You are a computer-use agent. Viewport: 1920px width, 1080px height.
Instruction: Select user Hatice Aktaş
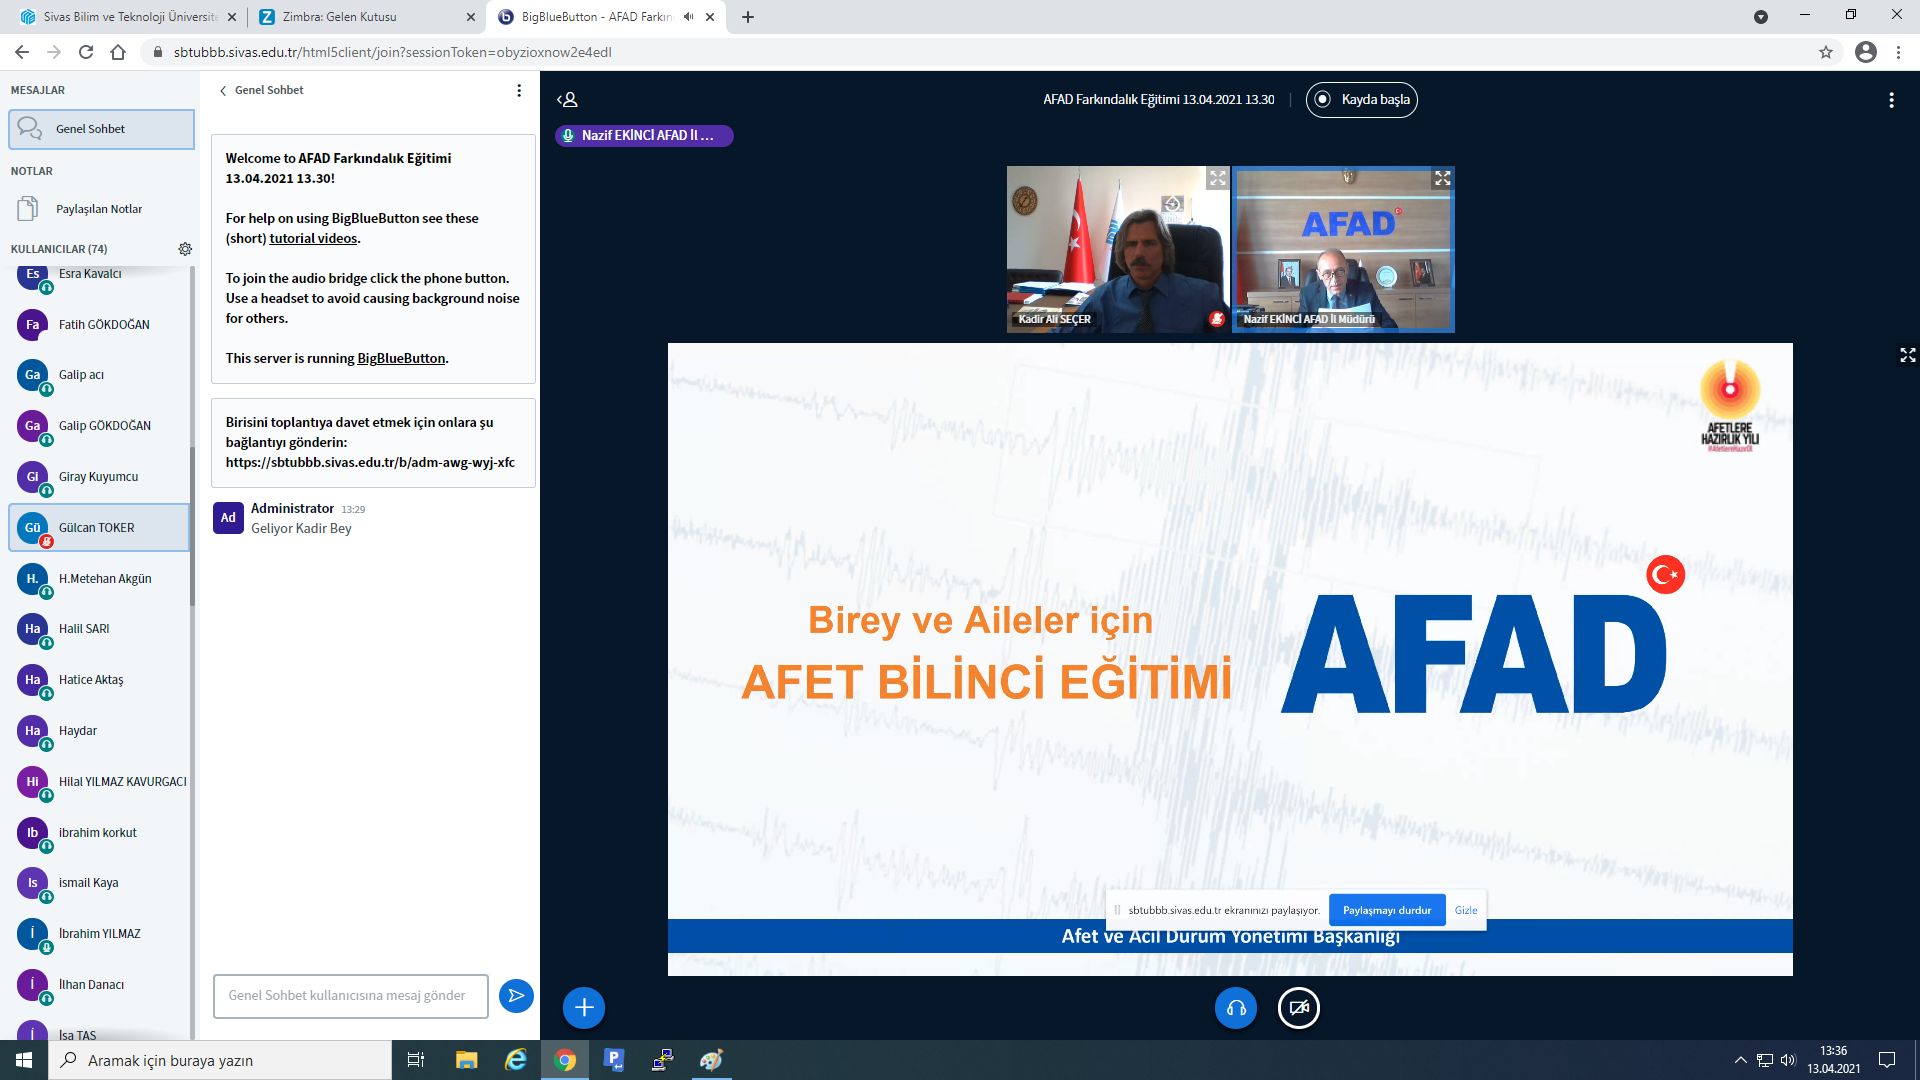click(x=98, y=680)
